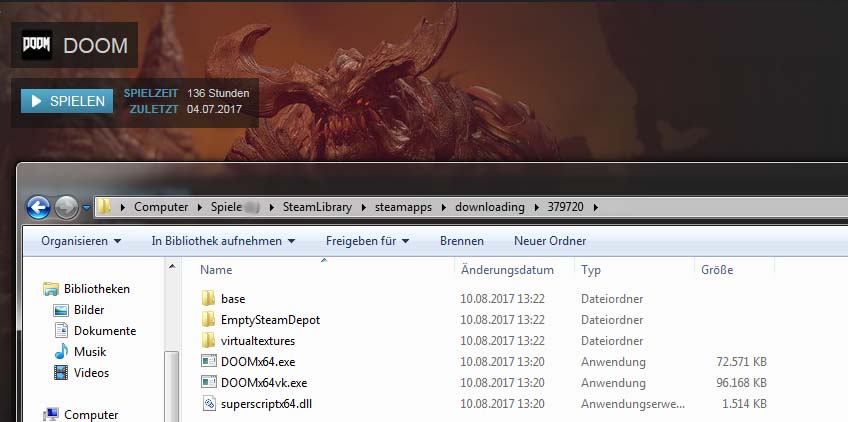Viewport: 848px width, 422px height.
Task: Click the EmptySteamDepot folder icon
Action: click(208, 319)
